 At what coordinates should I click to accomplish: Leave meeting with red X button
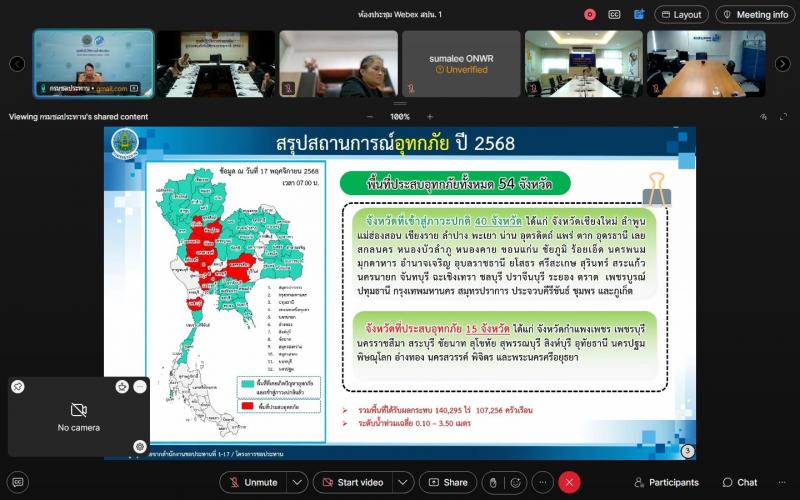pyautogui.click(x=569, y=482)
